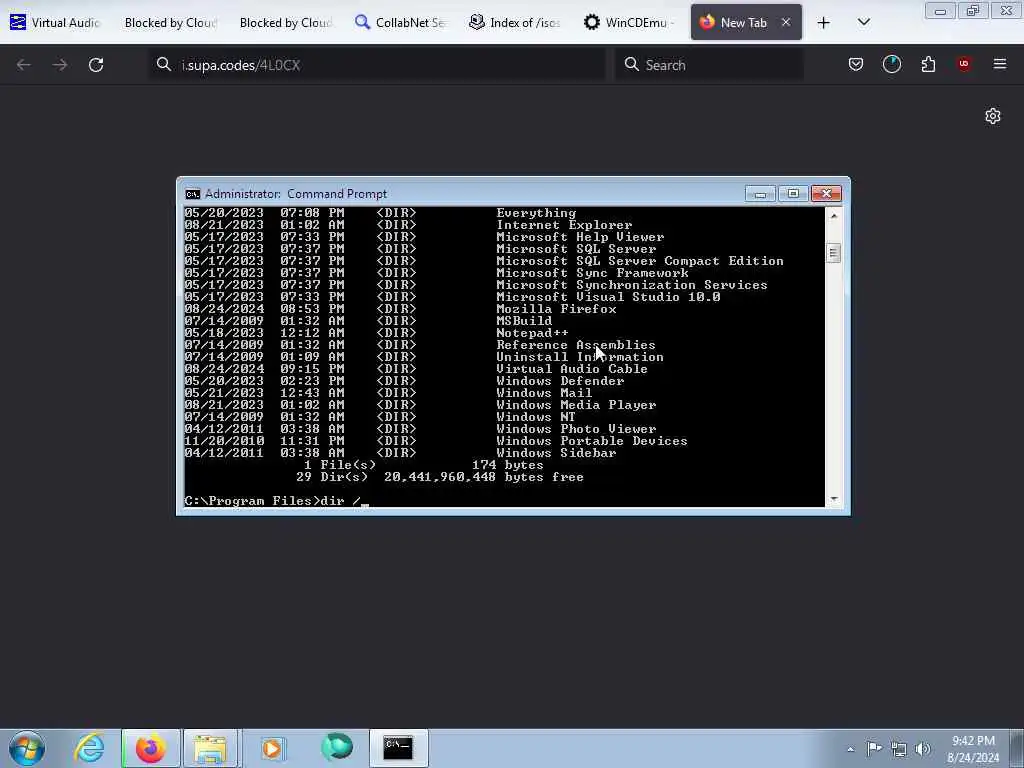
Task: Open the Firefox account circle icon
Action: point(891,64)
